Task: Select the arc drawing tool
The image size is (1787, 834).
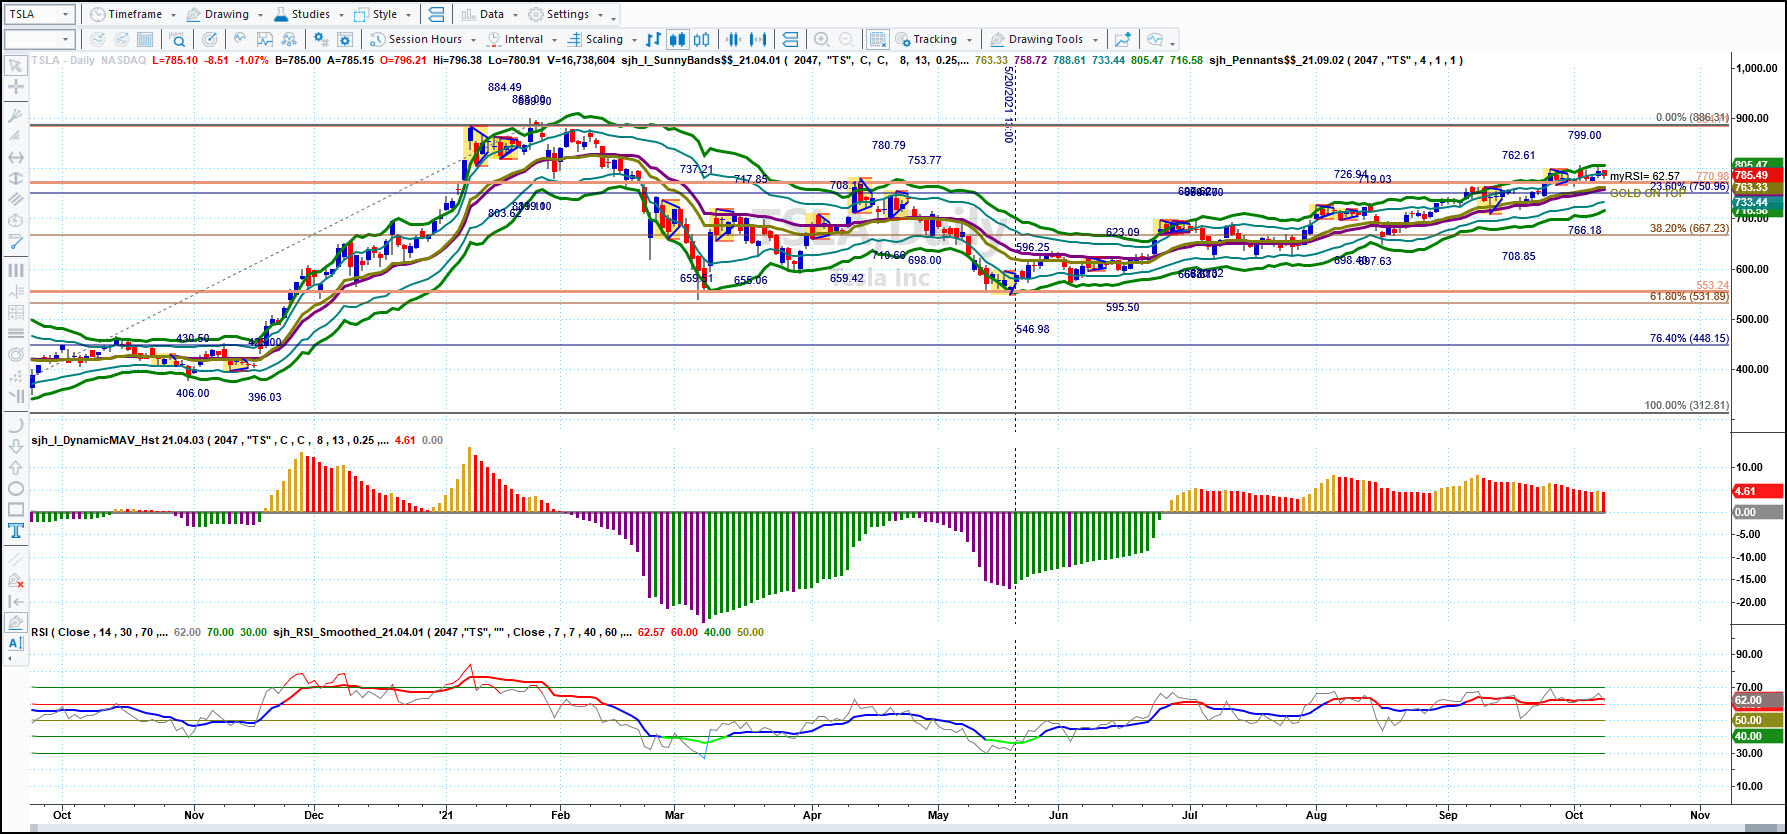Action: click(x=15, y=425)
